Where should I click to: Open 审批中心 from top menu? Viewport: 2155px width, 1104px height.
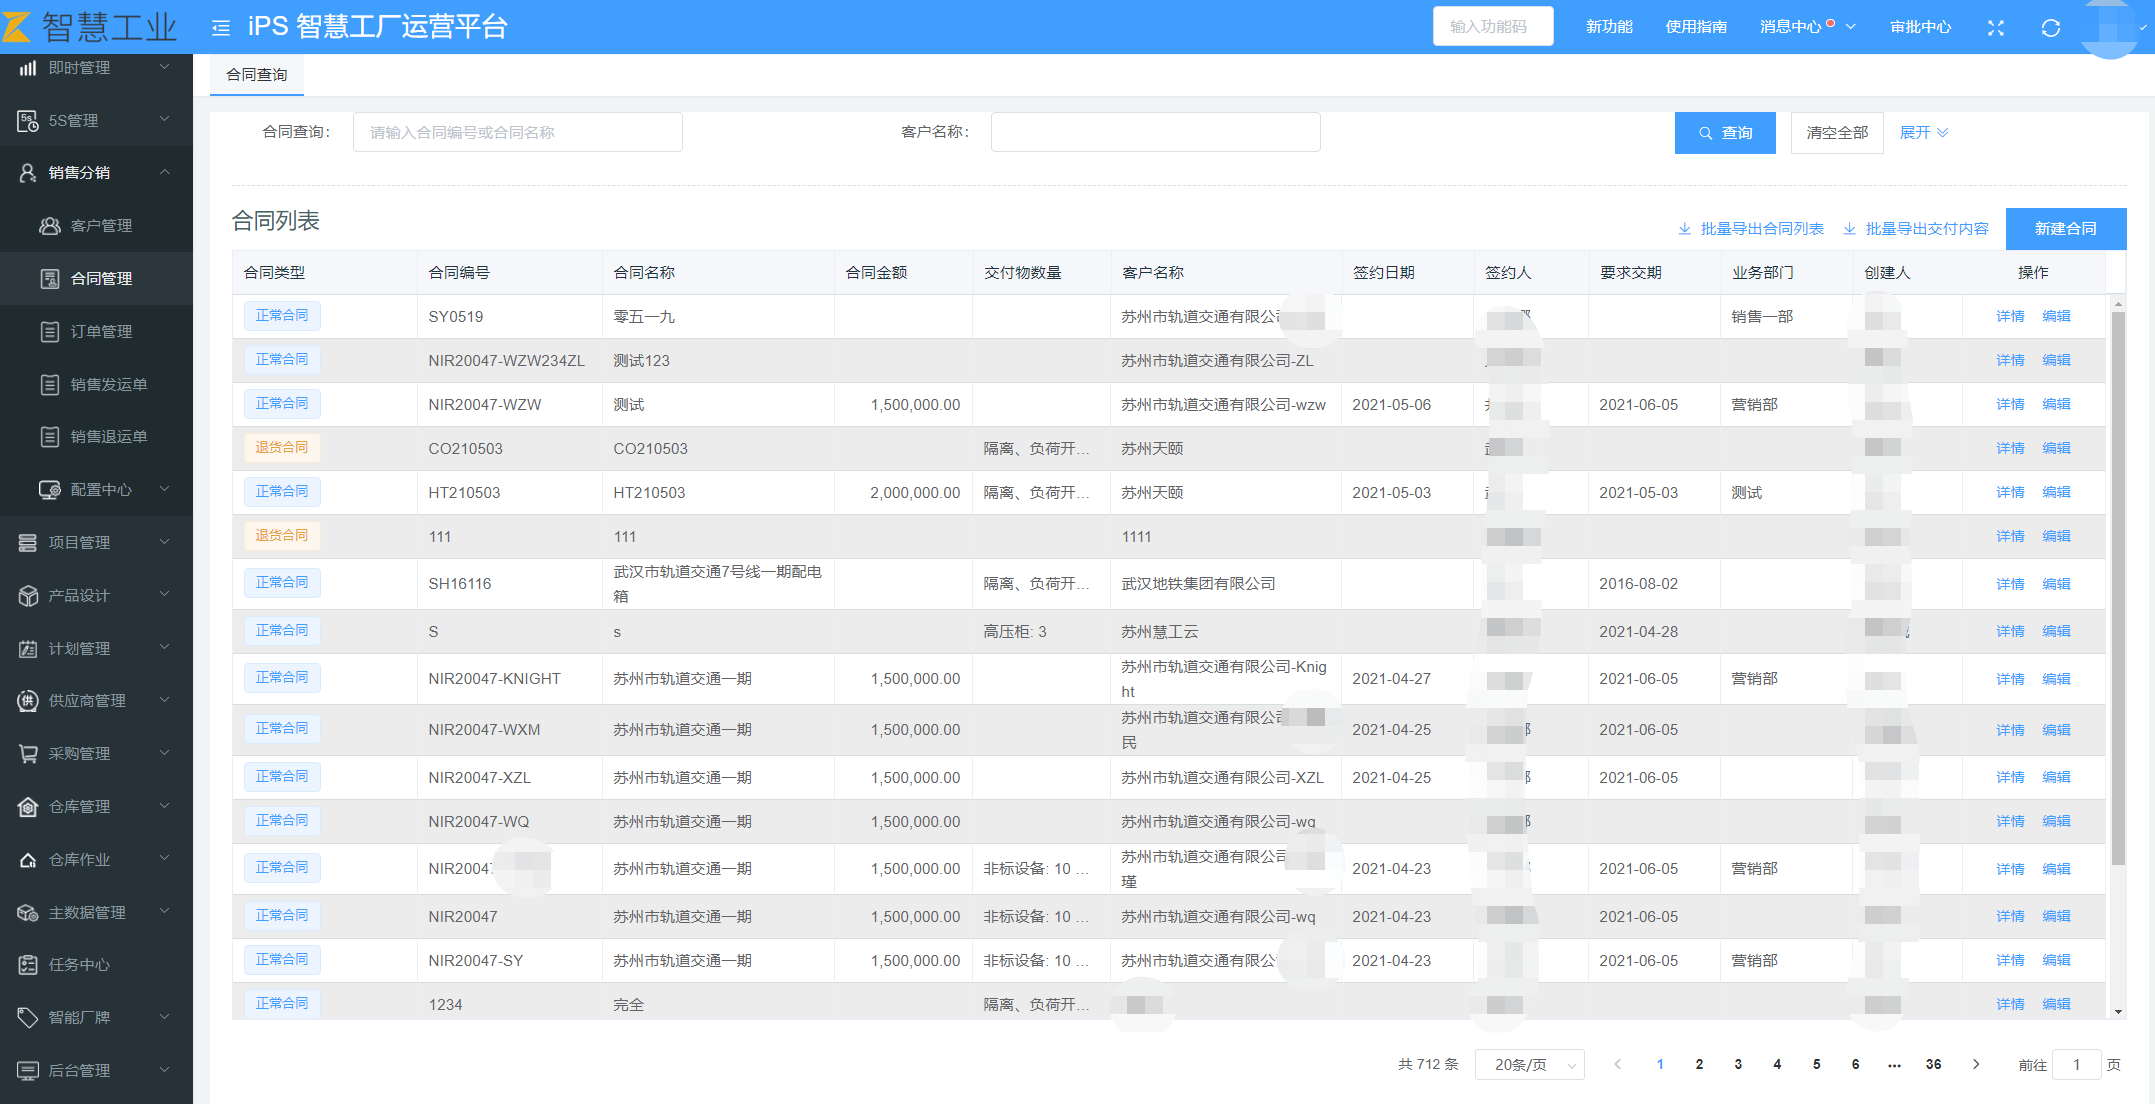pos(1920,27)
